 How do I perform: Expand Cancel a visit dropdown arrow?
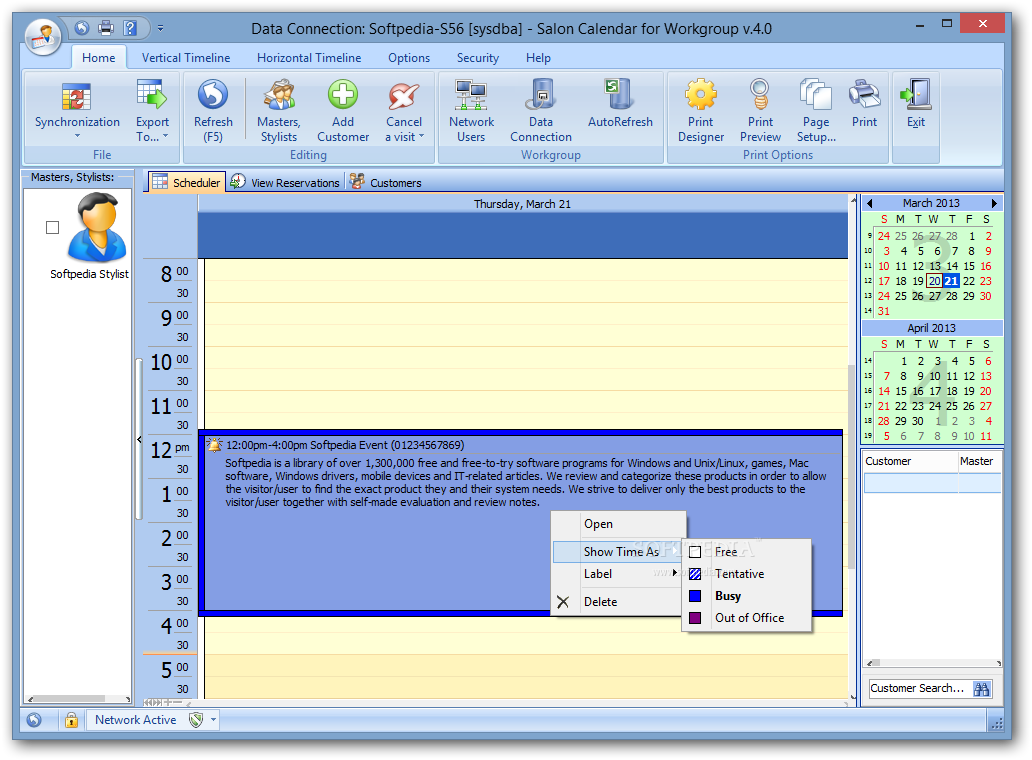pos(421,137)
